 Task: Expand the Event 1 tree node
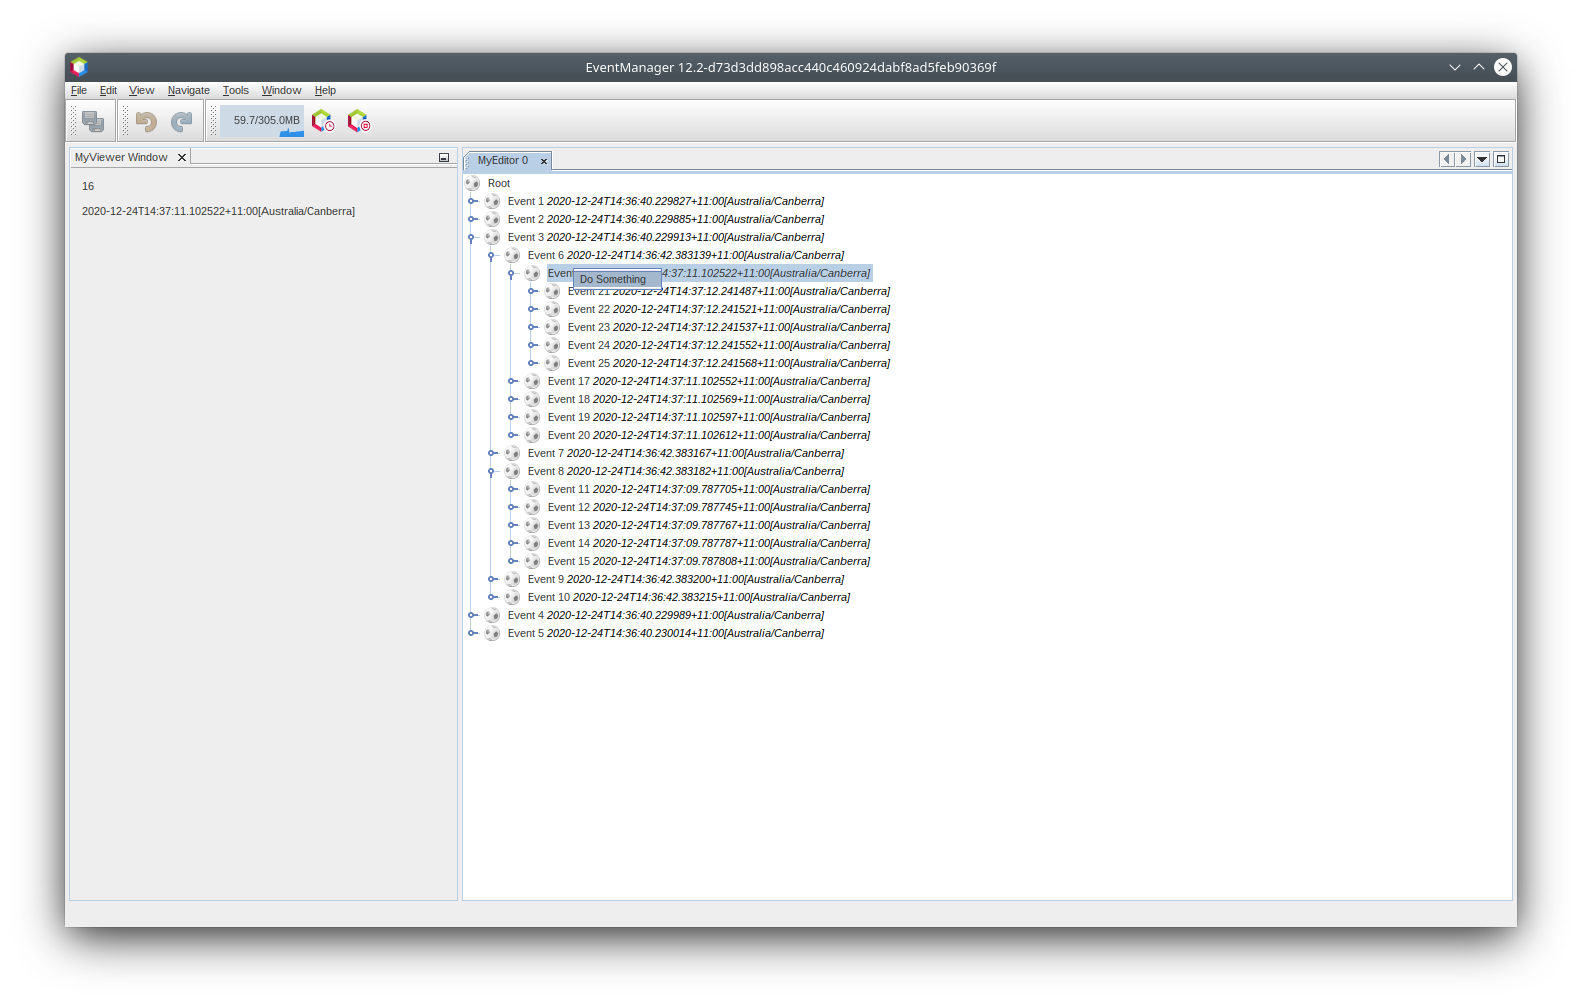tap(472, 201)
